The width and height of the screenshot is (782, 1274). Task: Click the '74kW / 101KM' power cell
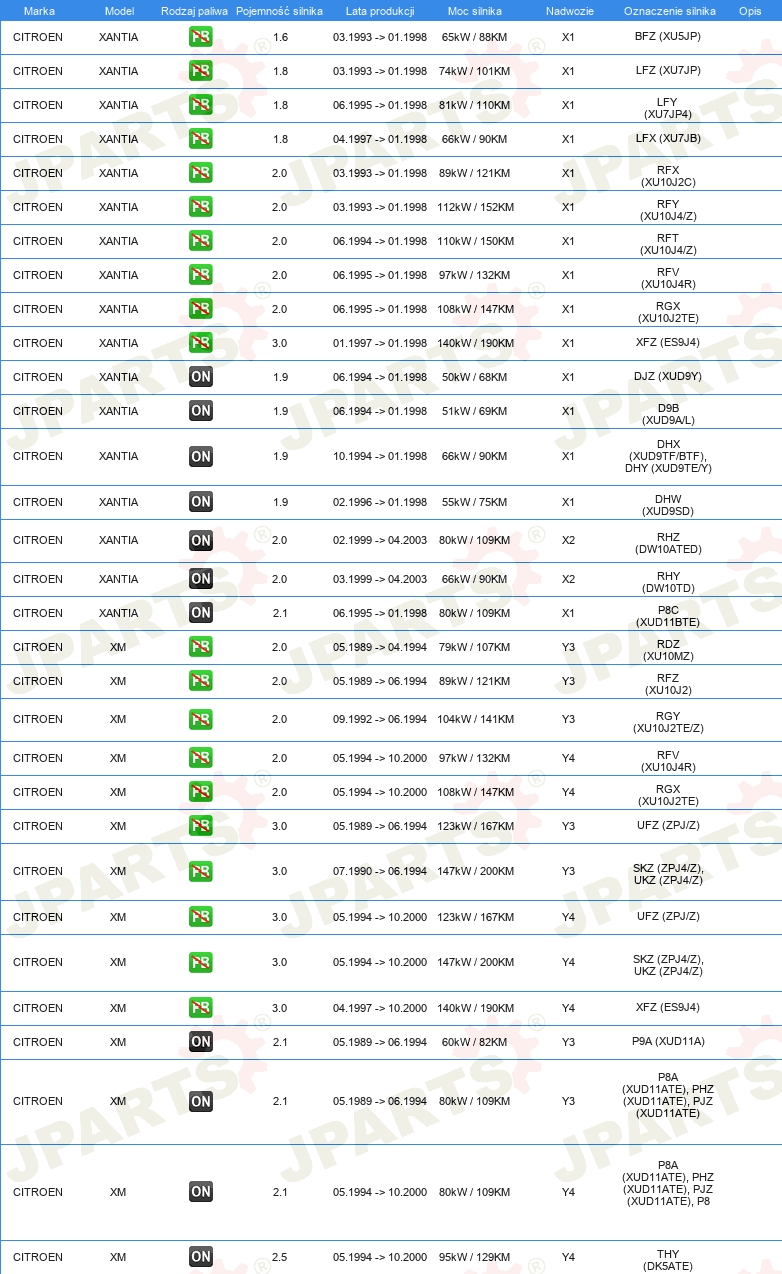pos(474,71)
